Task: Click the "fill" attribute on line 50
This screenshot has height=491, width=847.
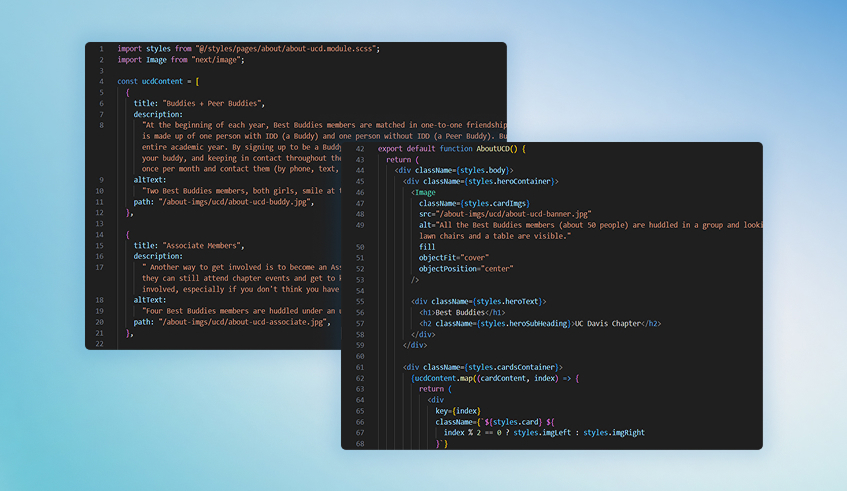Action: pos(427,247)
